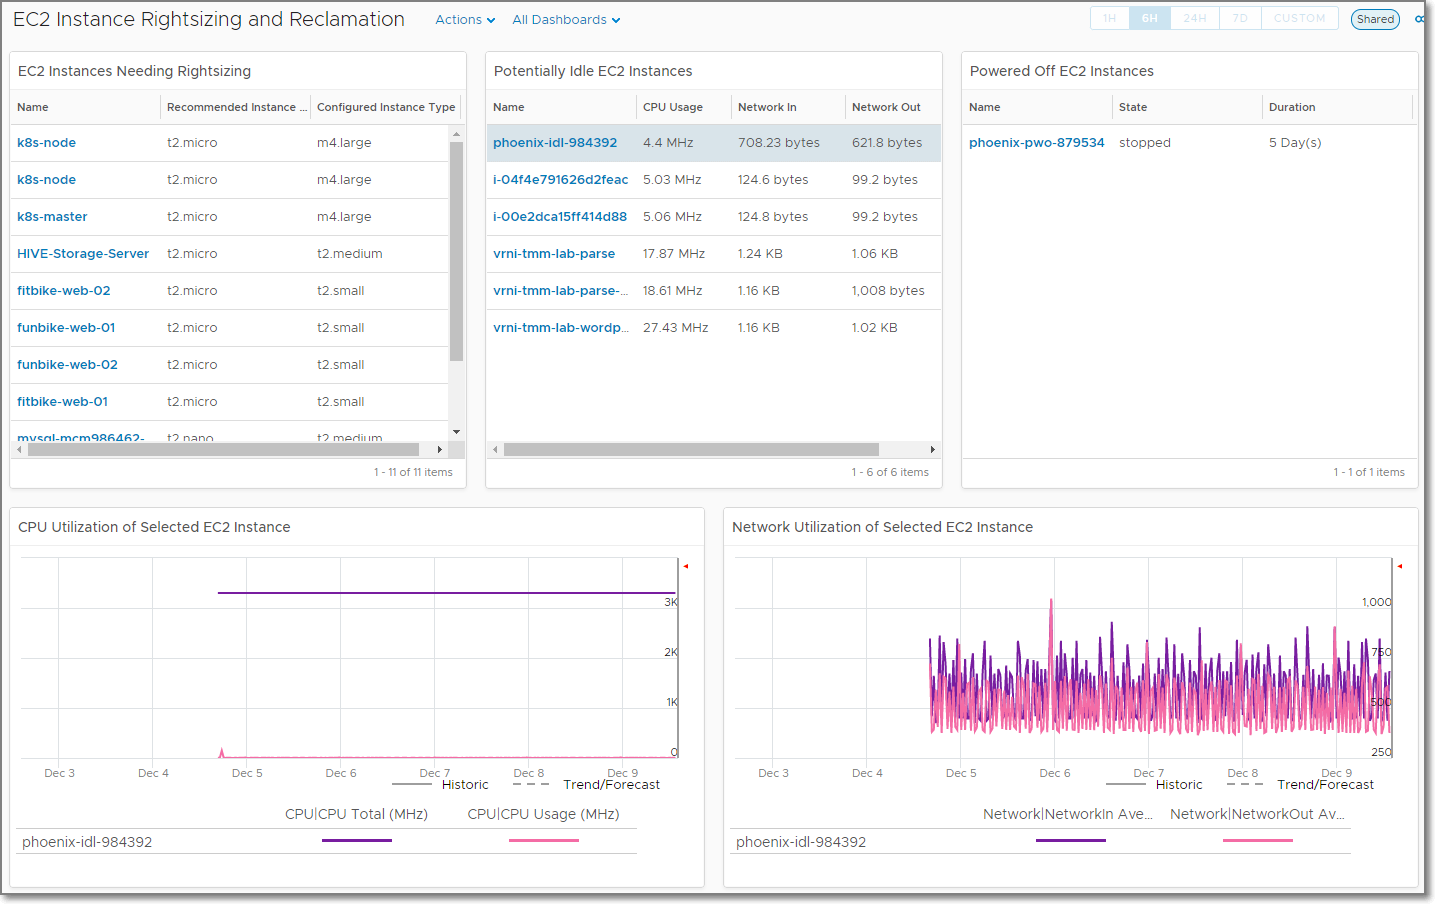Click the Idle Instances horizontal scrollbar thumb
Image resolution: width=1435 pixels, height=904 pixels.
tap(691, 450)
